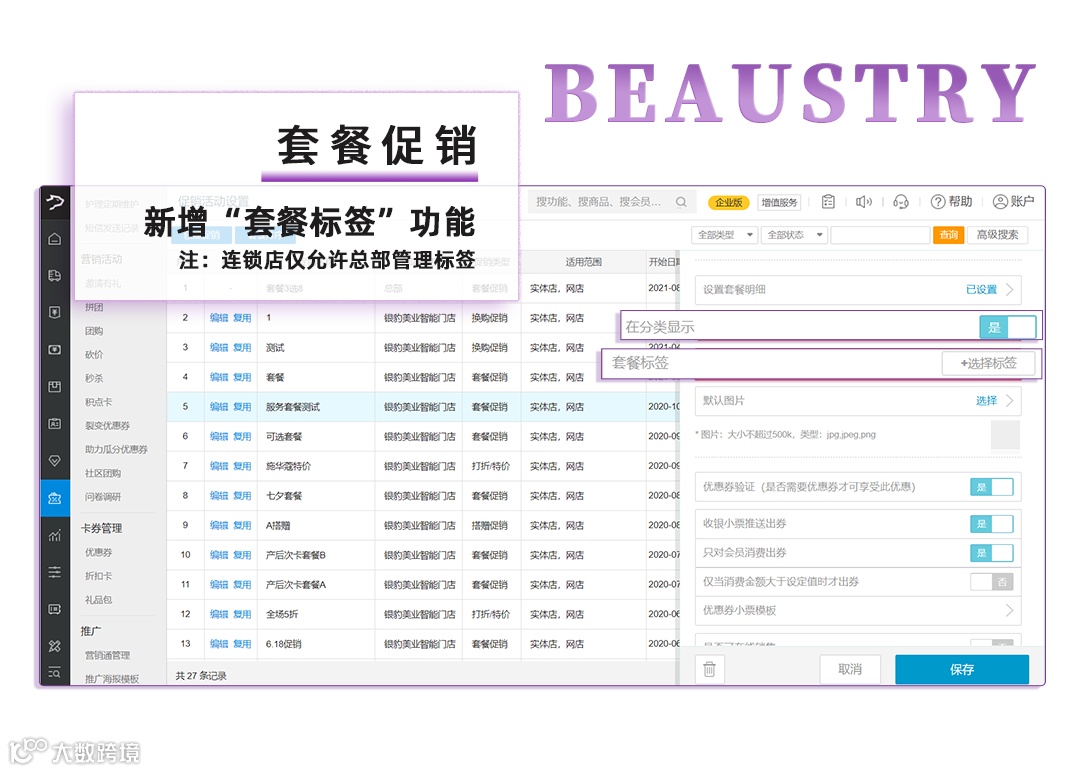Click the orange 查询 button

click(x=949, y=235)
